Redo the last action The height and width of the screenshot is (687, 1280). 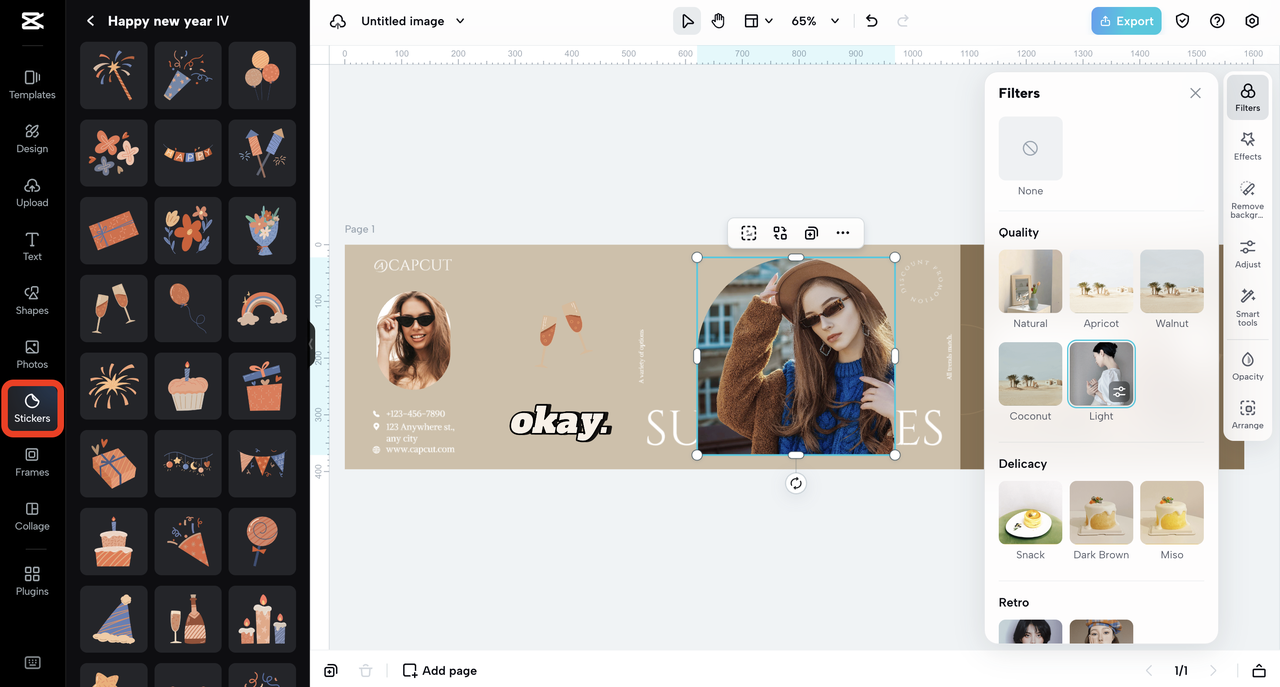pyautogui.click(x=903, y=21)
